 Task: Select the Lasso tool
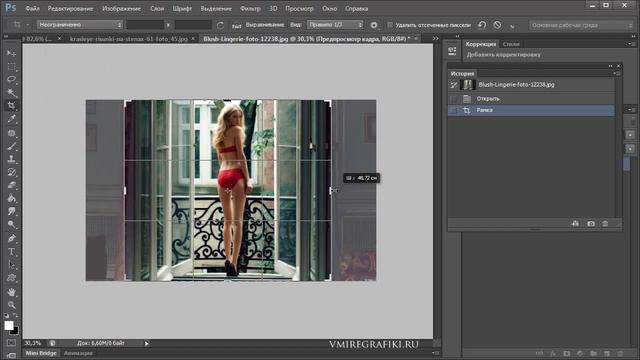tap(11, 79)
